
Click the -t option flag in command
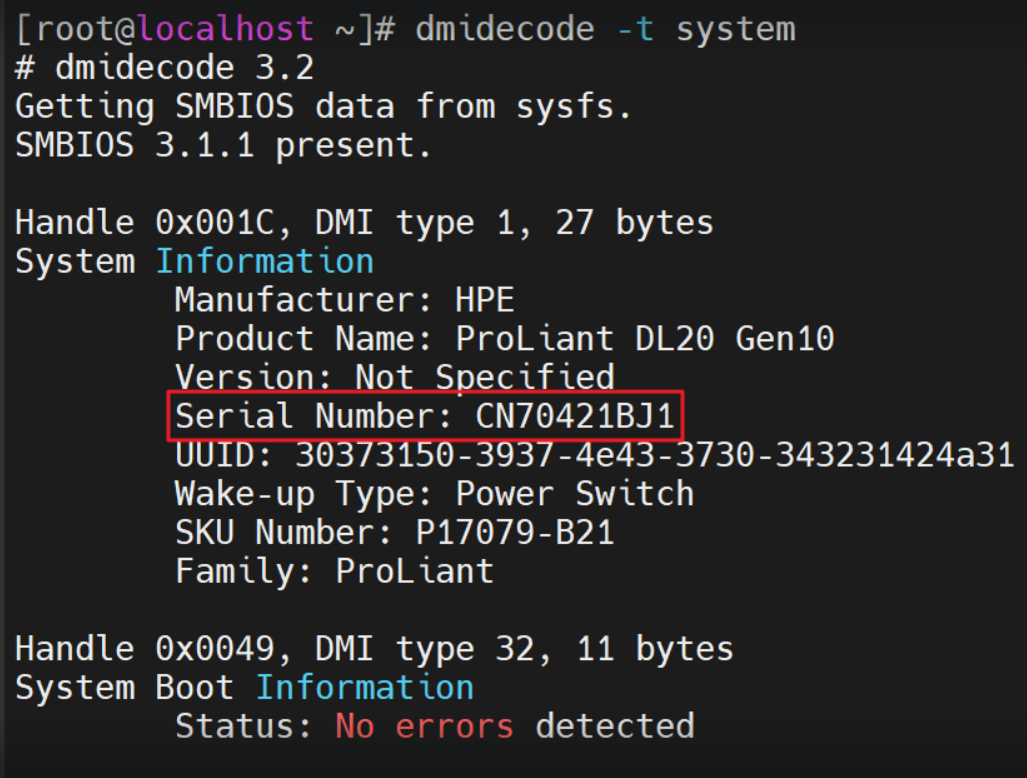click(635, 29)
